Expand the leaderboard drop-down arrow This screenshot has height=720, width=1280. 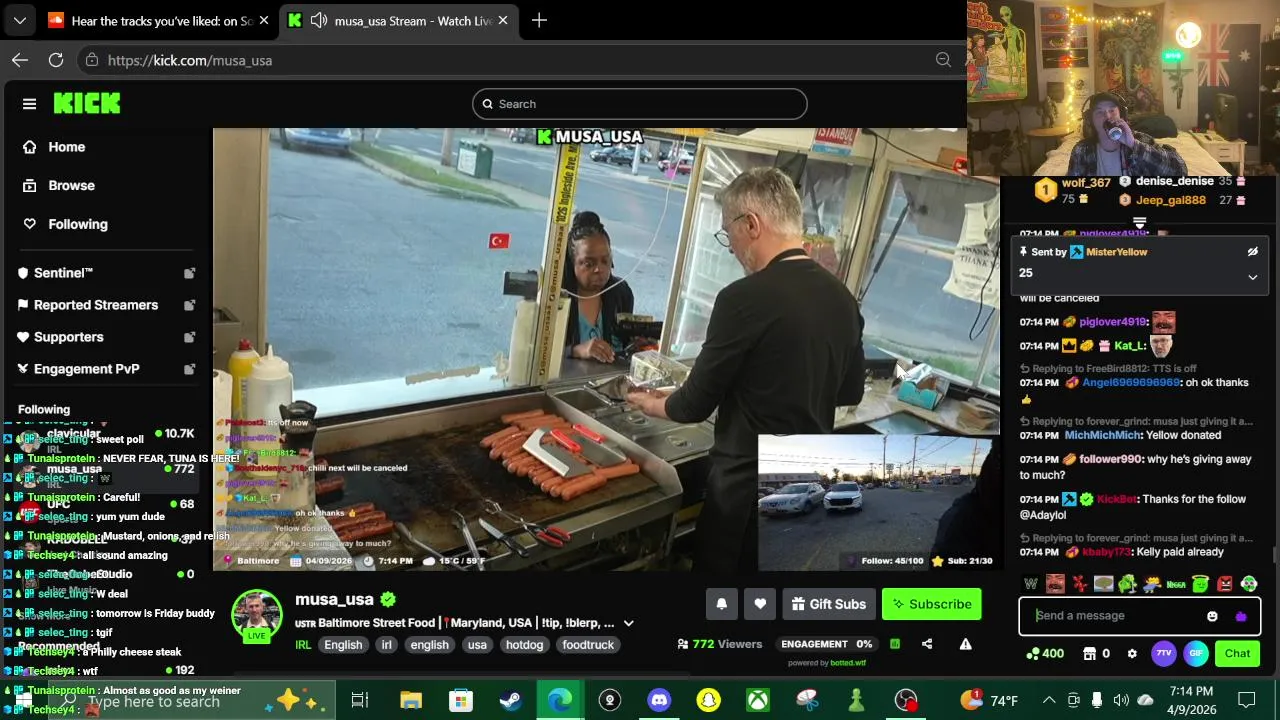[x=1139, y=223]
